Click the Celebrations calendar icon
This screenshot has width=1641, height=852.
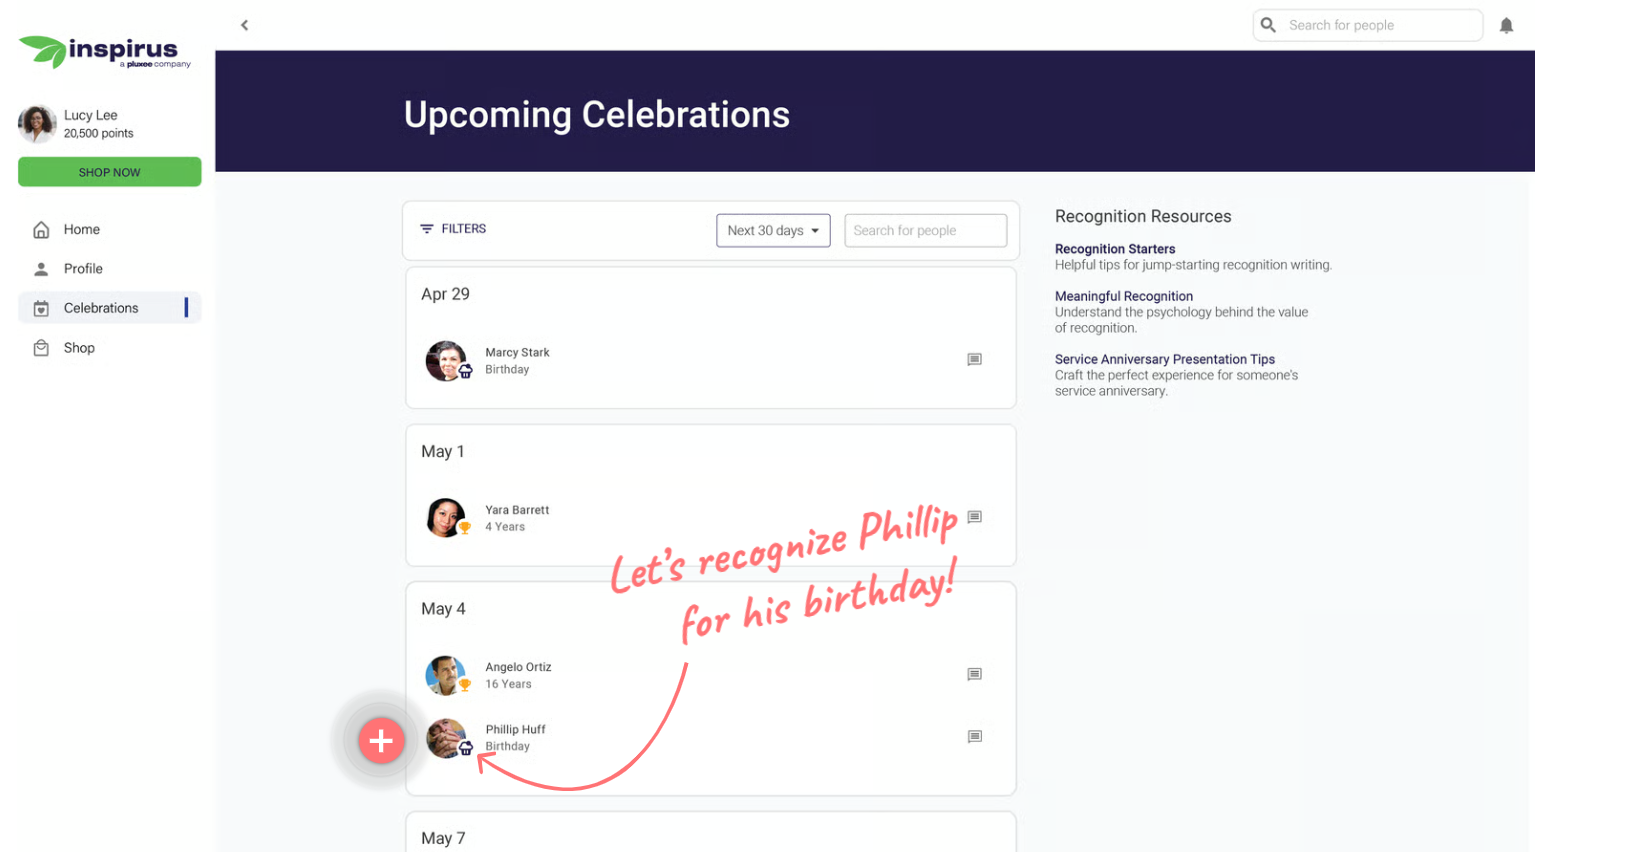41,307
